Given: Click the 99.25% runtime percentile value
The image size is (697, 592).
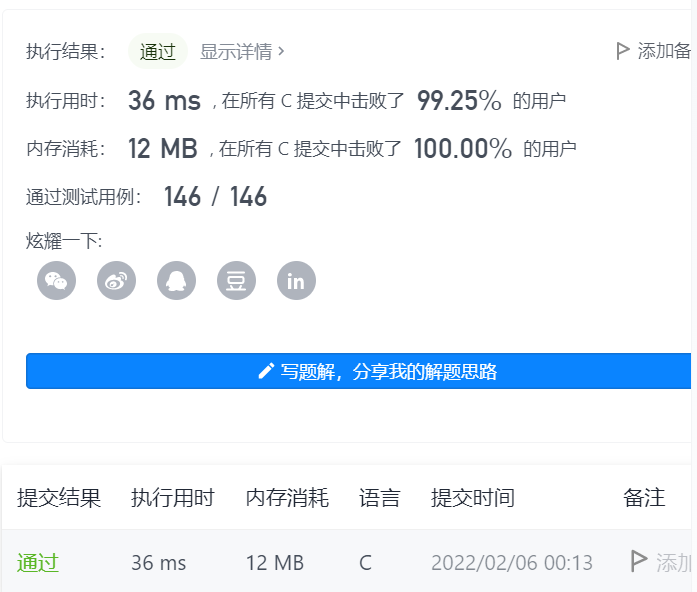Looking at the screenshot, I should pyautogui.click(x=459, y=100).
